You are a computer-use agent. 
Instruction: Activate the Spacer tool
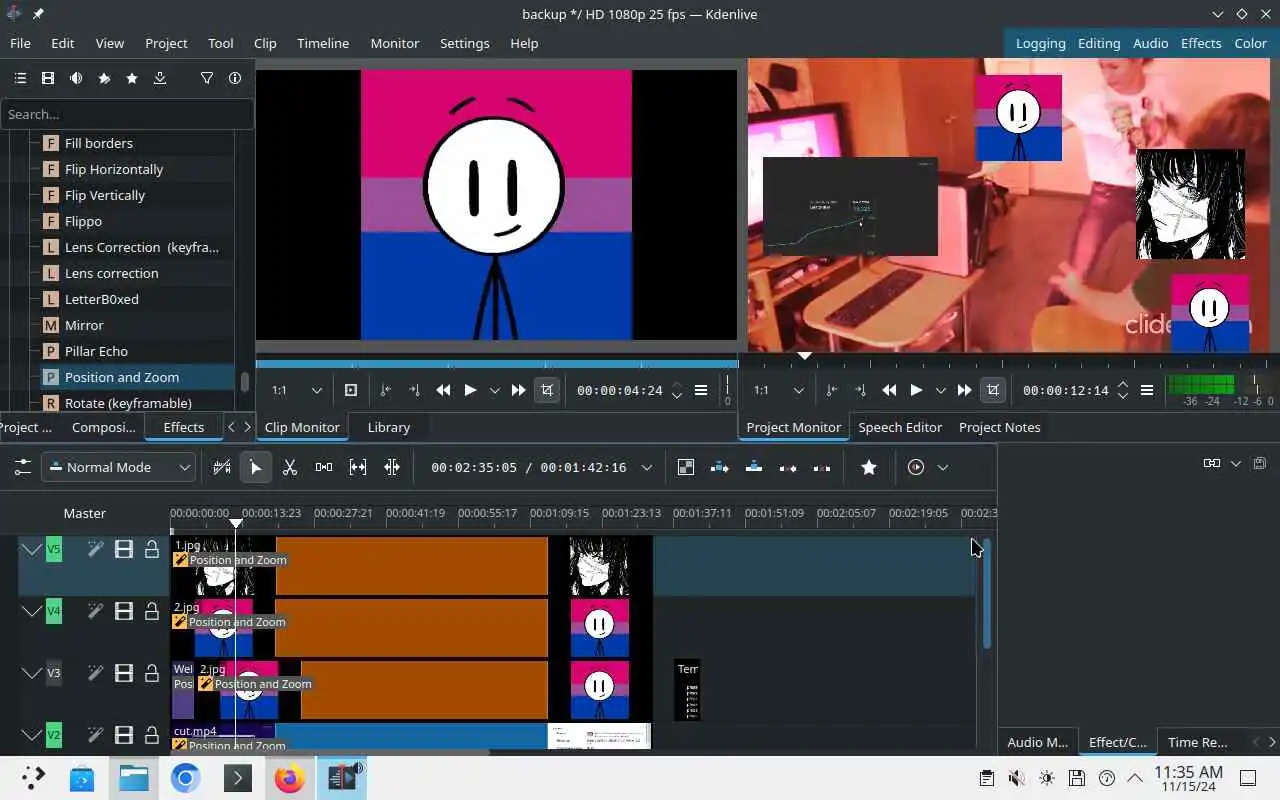324,467
